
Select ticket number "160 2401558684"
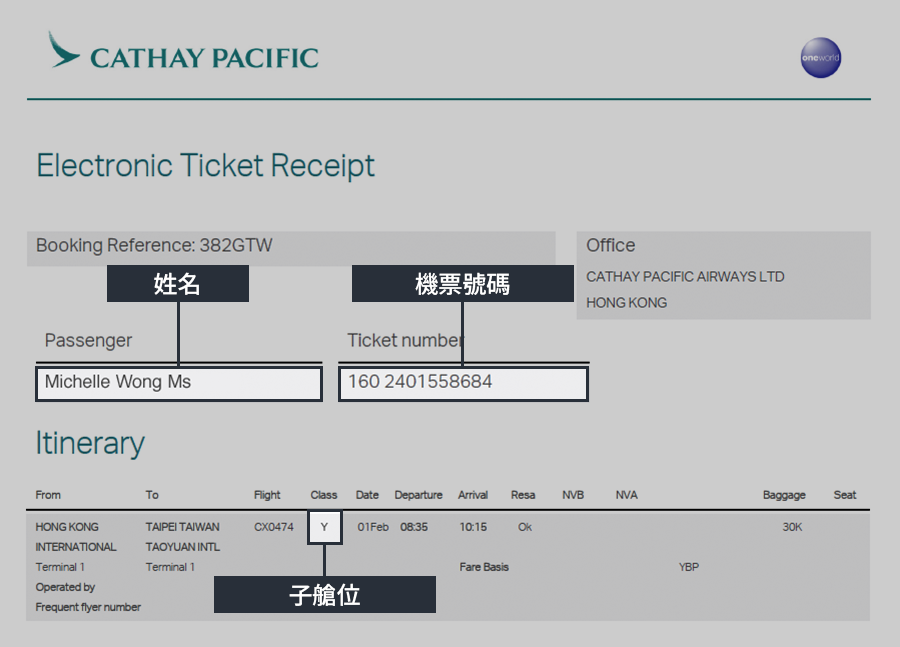point(420,382)
